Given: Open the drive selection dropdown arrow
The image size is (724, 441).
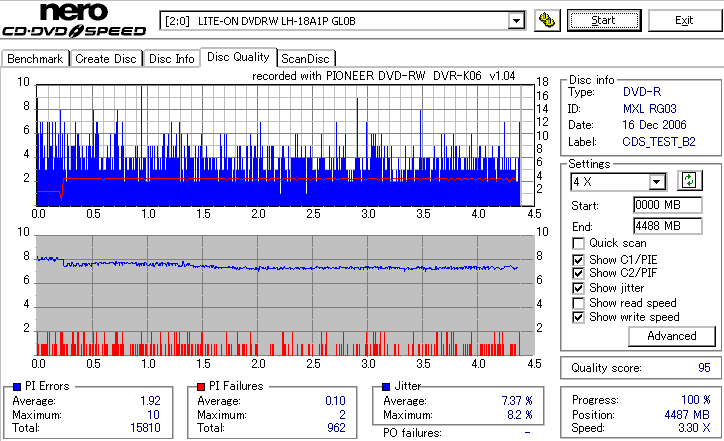Looking at the screenshot, I should pos(516,21).
